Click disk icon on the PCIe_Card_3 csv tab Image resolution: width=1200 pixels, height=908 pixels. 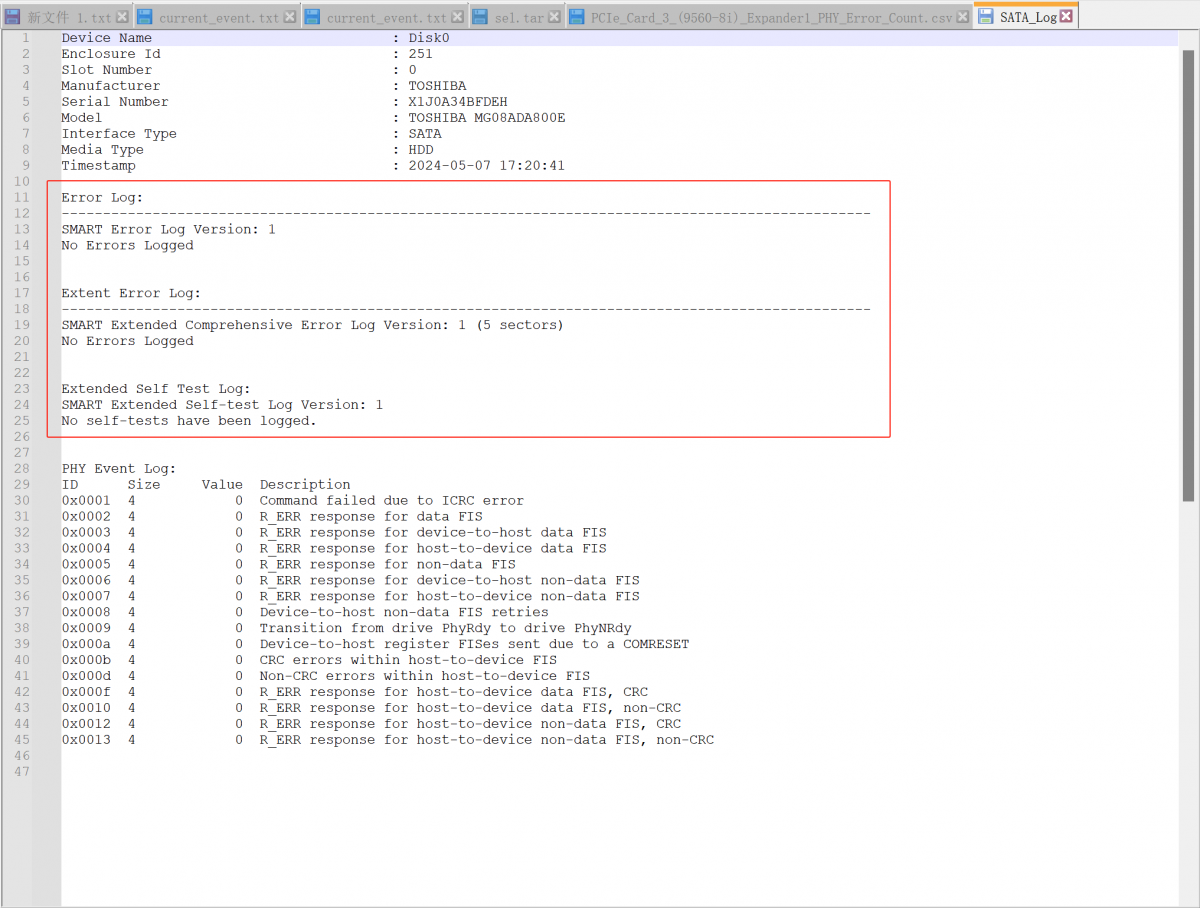[x=577, y=18]
